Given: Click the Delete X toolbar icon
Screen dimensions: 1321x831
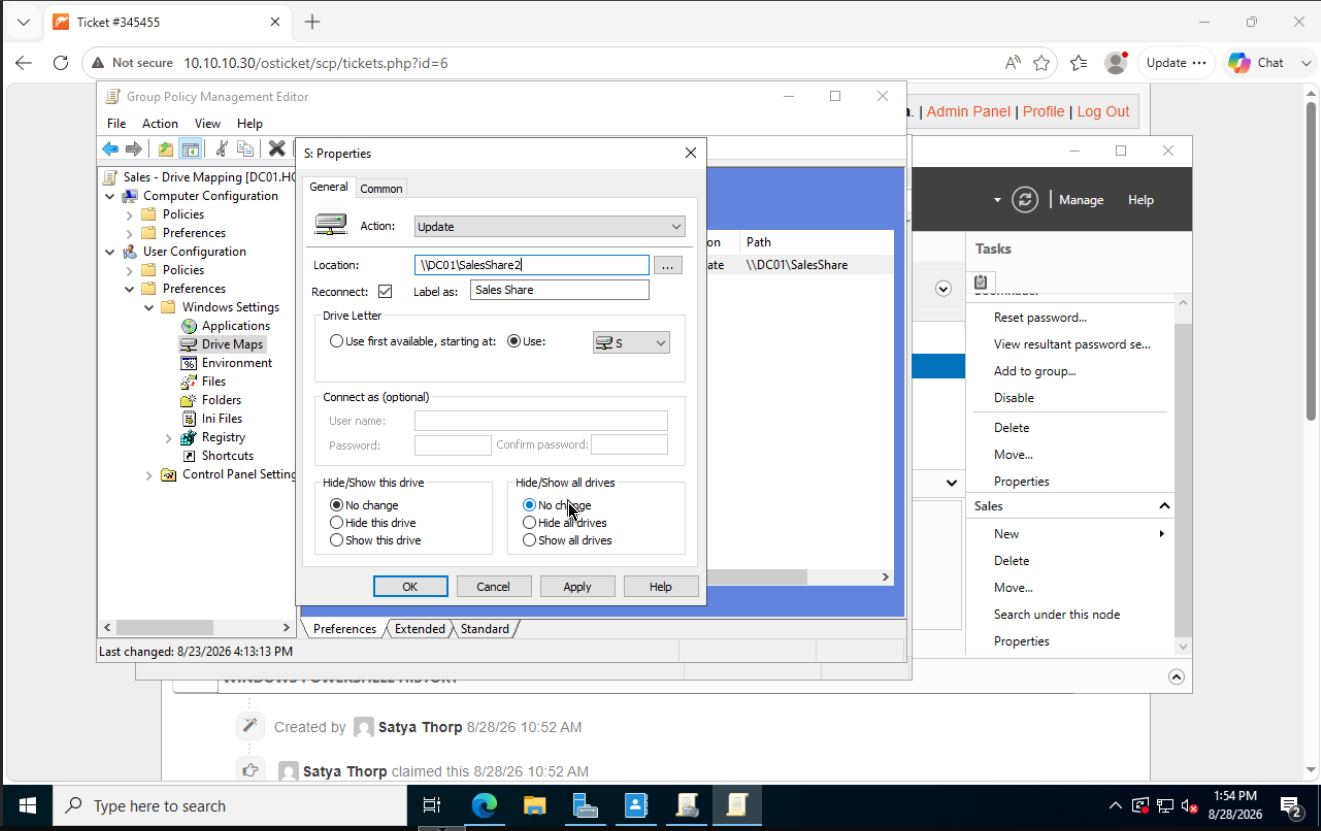Looking at the screenshot, I should tap(276, 149).
